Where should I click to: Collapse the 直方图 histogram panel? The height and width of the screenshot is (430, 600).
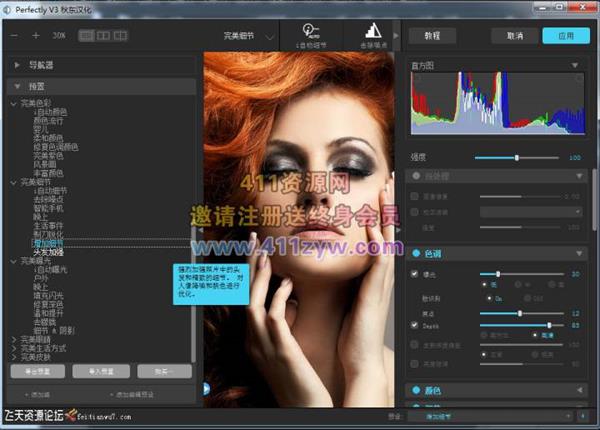(576, 65)
